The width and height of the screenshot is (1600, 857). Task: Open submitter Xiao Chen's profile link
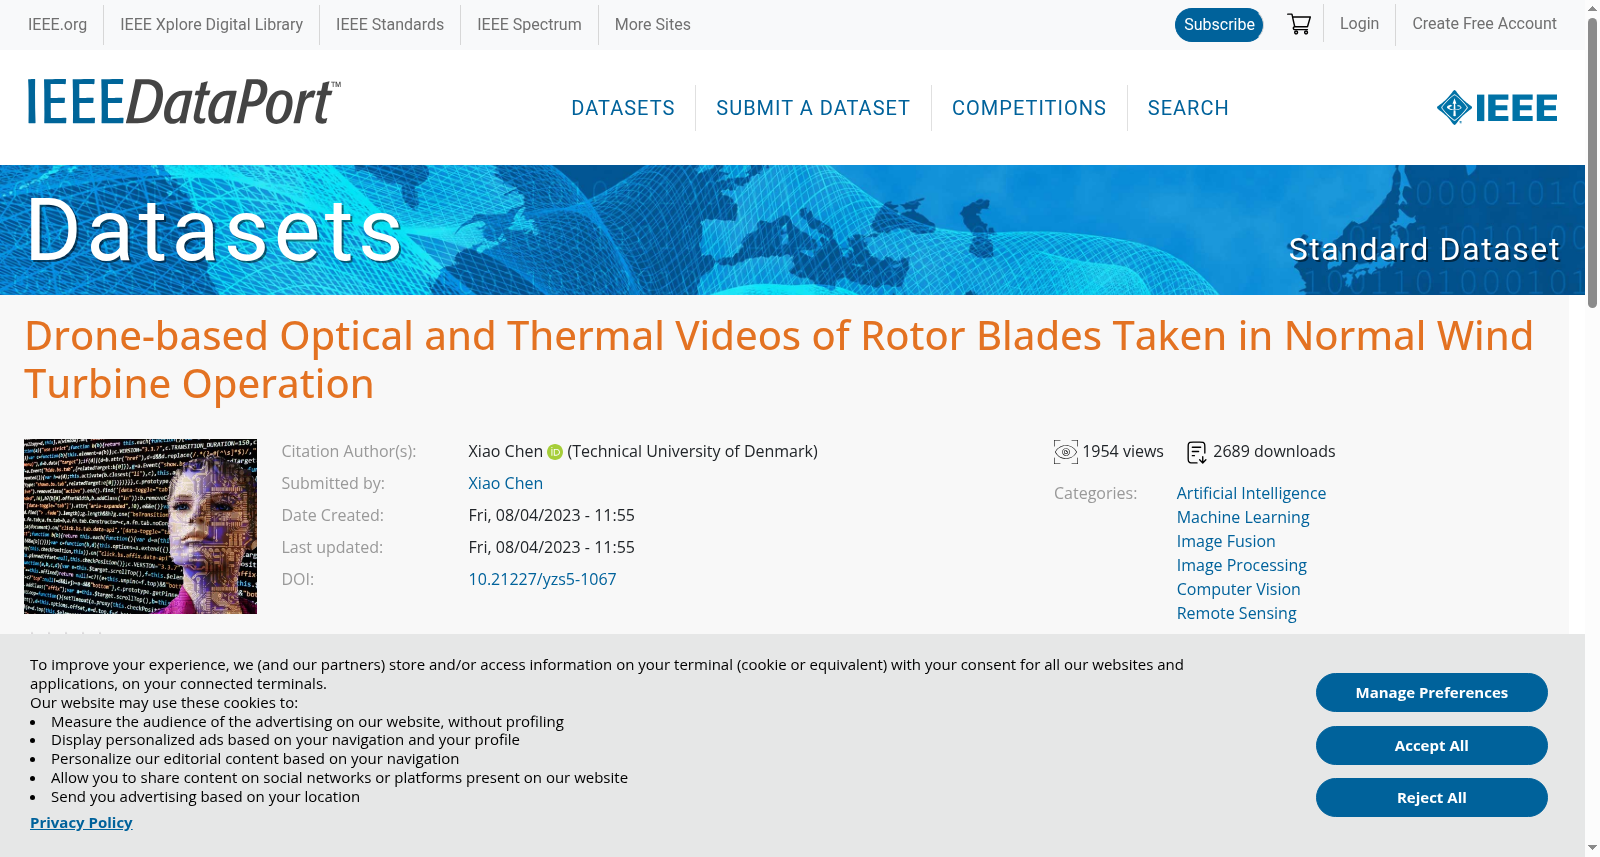click(505, 483)
